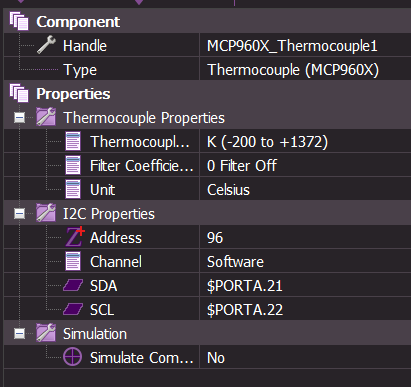Click the I2C Properties folder-wrench icon

[46, 213]
